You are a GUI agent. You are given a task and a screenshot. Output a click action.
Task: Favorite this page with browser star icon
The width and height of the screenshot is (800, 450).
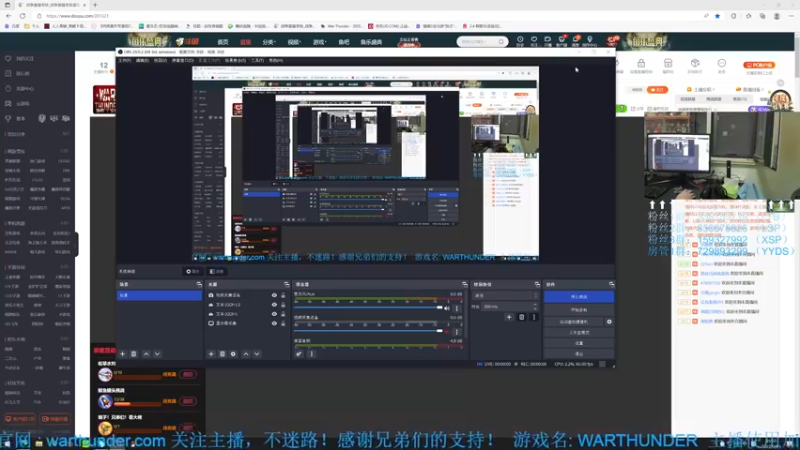click(x=717, y=16)
